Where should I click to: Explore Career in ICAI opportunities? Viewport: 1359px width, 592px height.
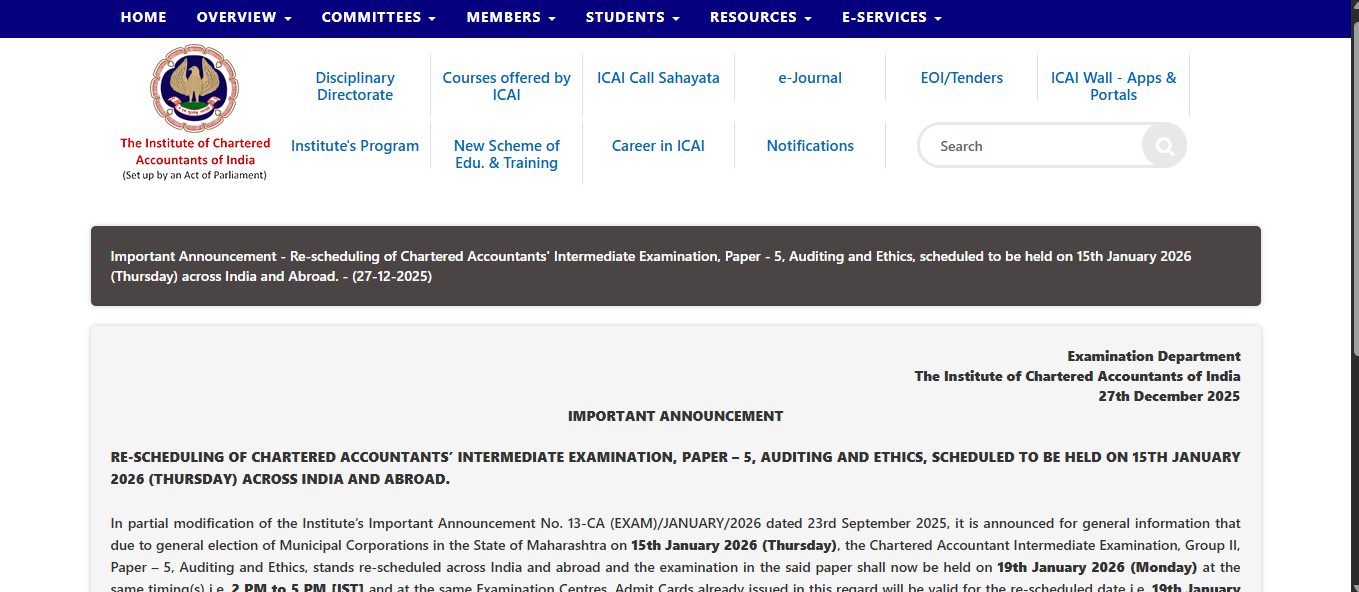tap(658, 145)
